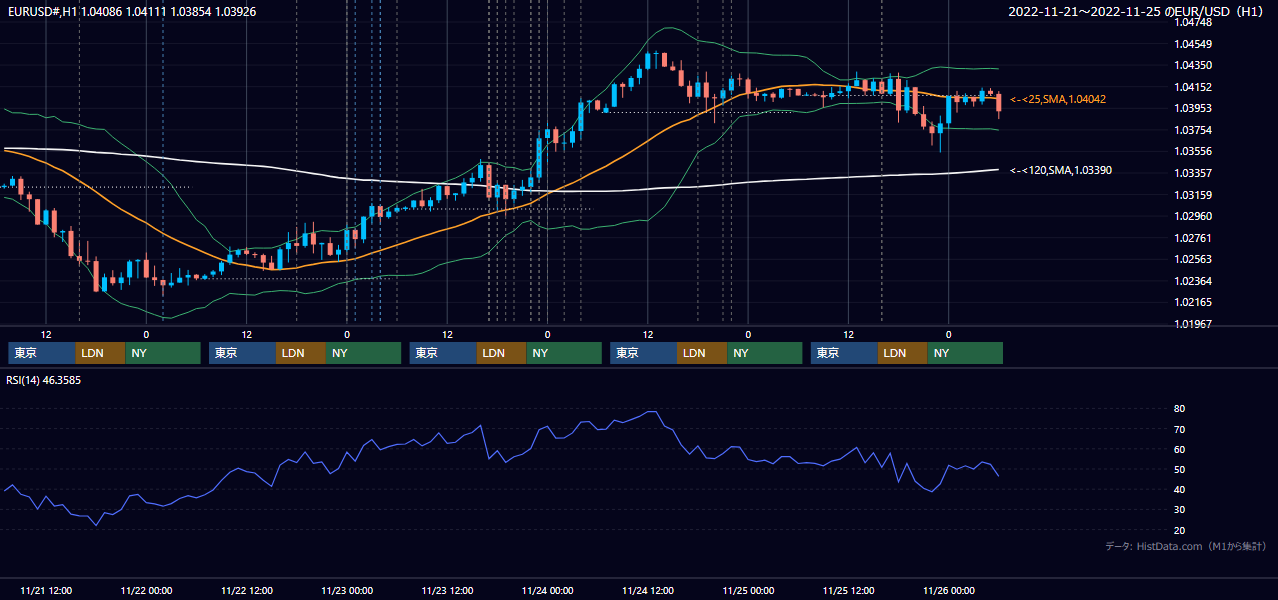Click RSI scale level 60
Screen dimensions: 1278x600
click(x=1180, y=449)
